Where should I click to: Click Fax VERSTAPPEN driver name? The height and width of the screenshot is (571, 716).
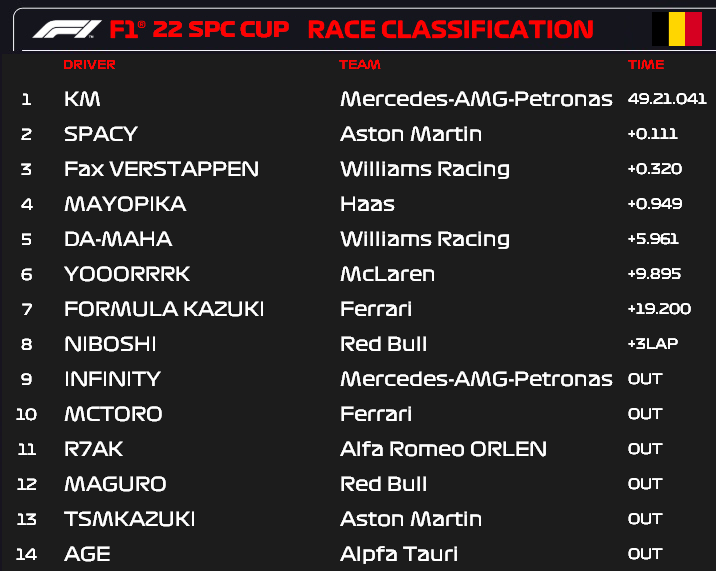click(x=162, y=169)
